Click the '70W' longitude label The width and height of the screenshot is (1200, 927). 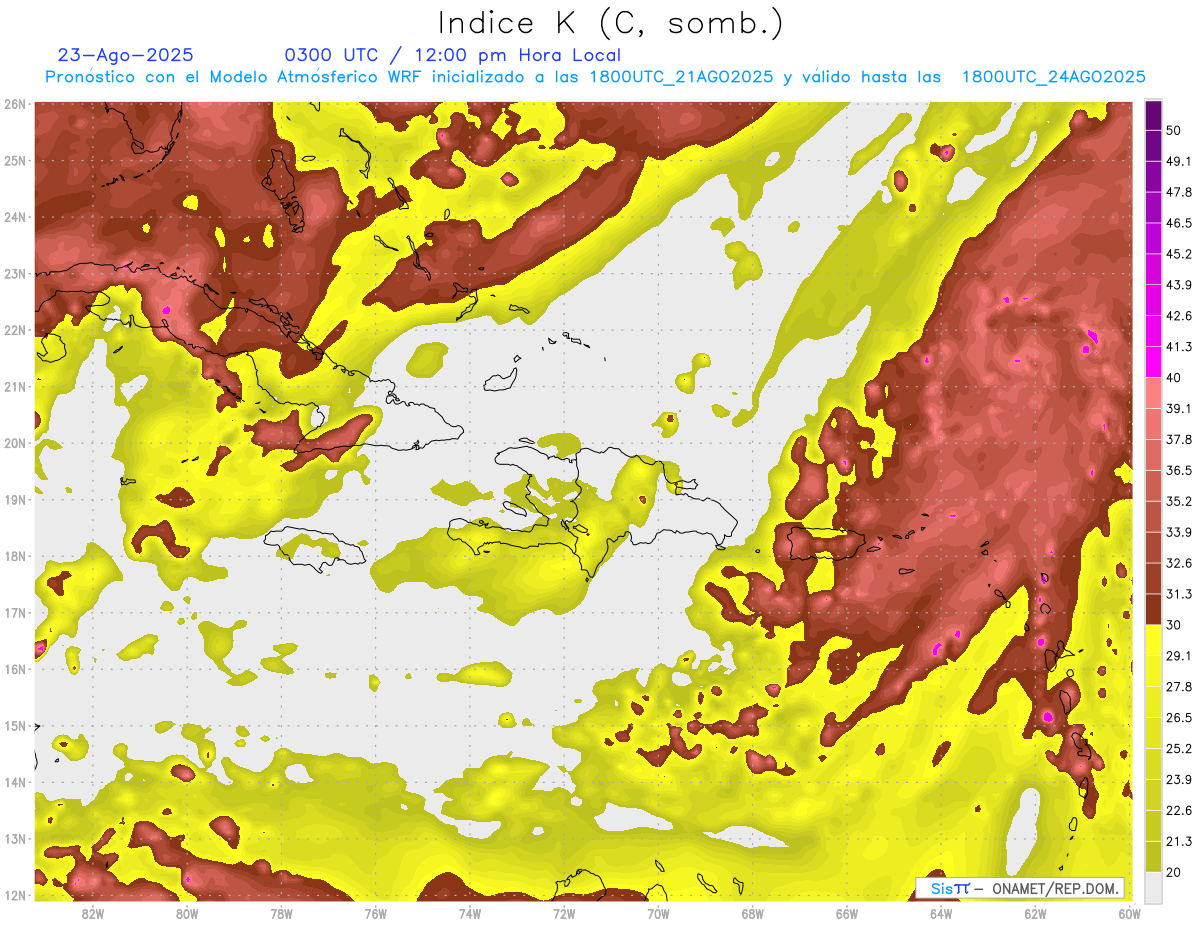point(658,913)
